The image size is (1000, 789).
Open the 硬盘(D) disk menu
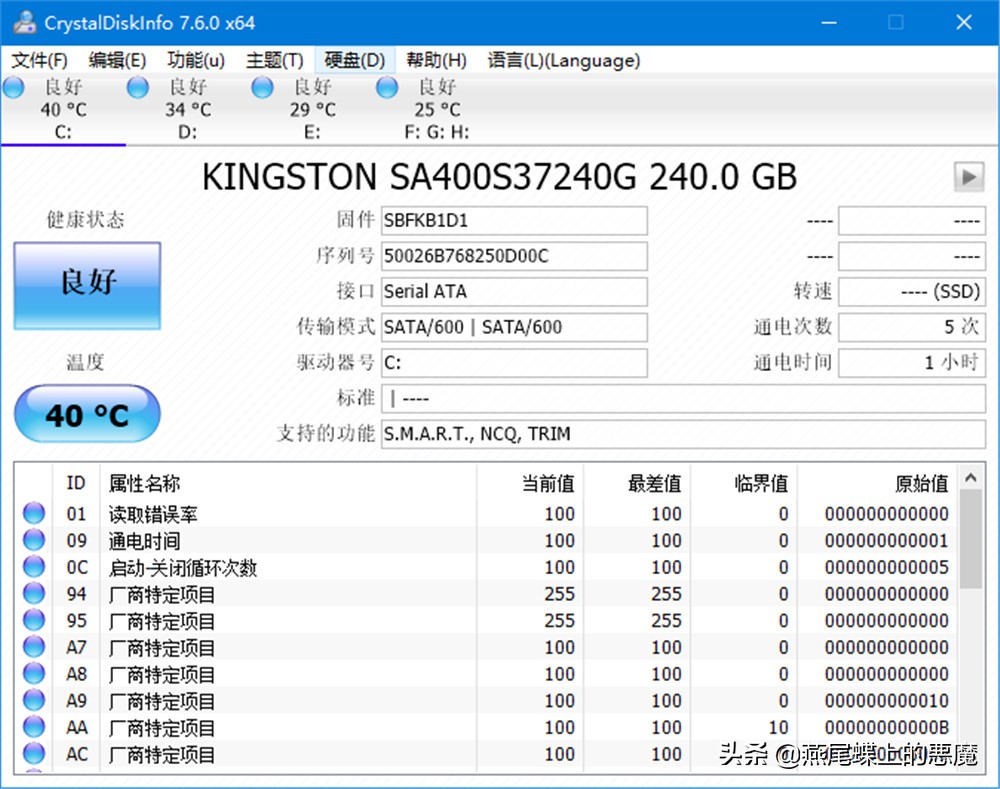click(x=354, y=60)
